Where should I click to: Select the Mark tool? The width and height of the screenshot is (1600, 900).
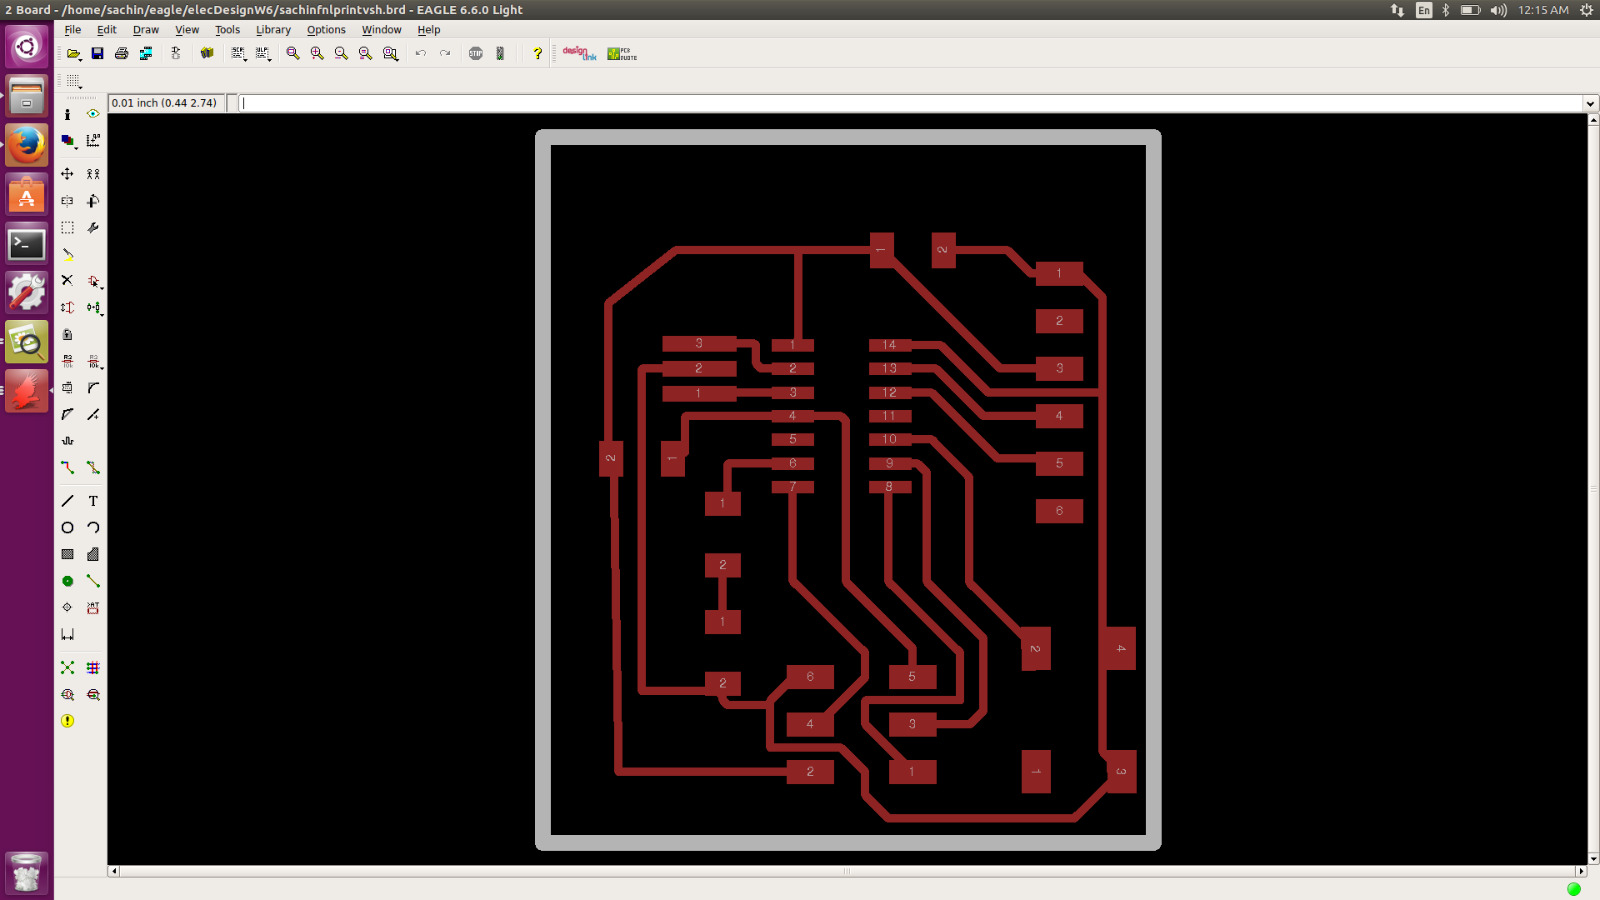(x=93, y=141)
